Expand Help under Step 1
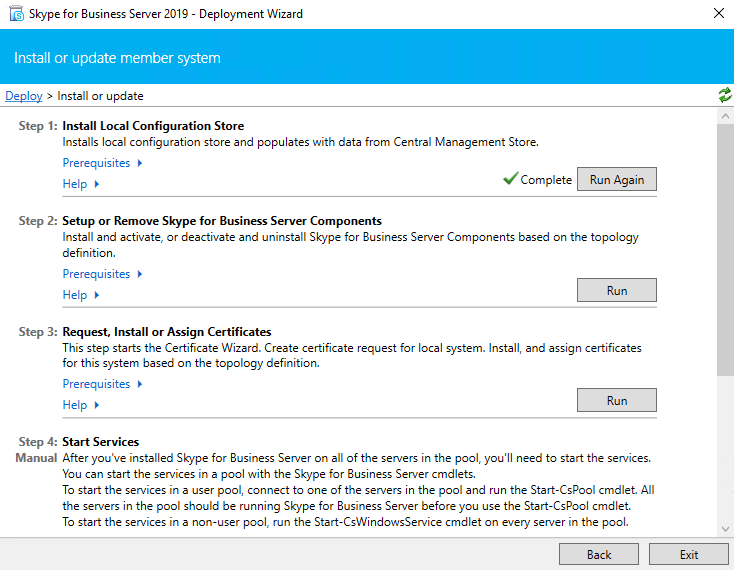Screen dimensions: 734x570 click(81, 184)
